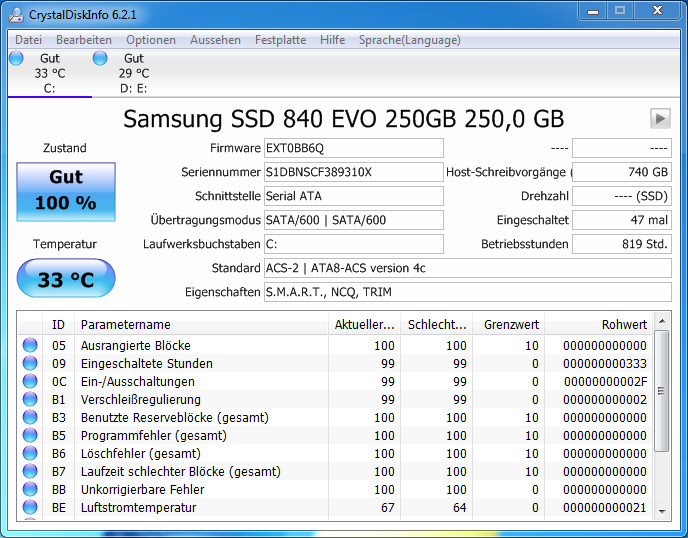
Task: Click status orb for Luftstromtemperatur row
Action: pos(30,507)
